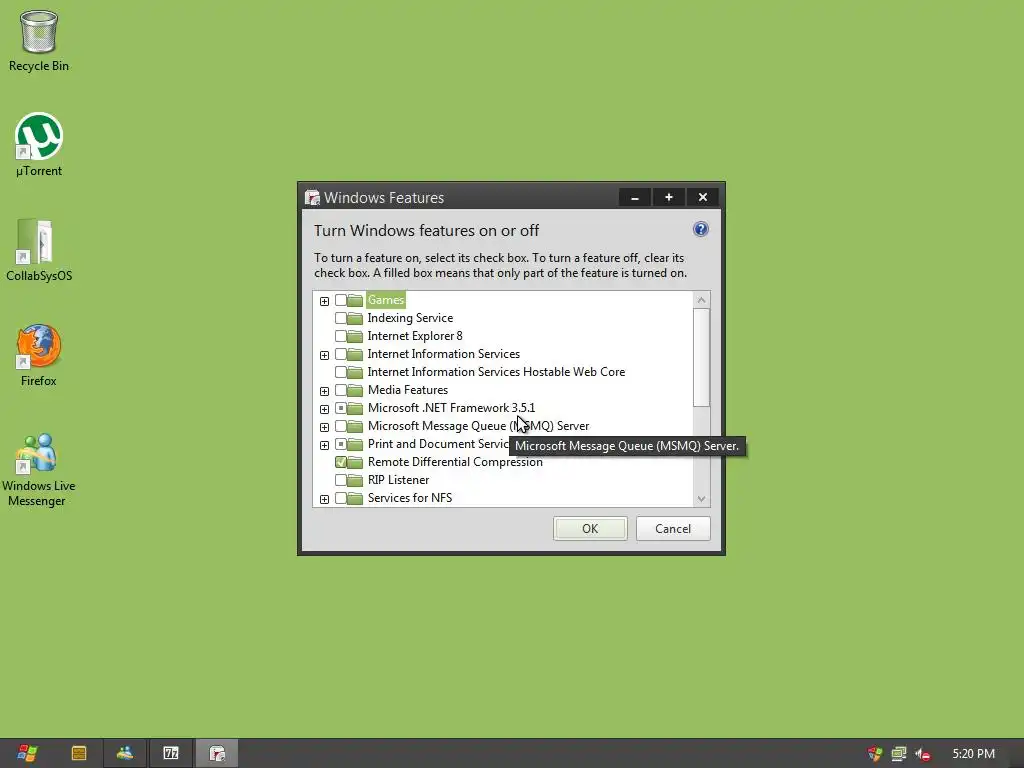Viewport: 1024px width, 768px height.
Task: Click the network tray icon
Action: pos(899,754)
